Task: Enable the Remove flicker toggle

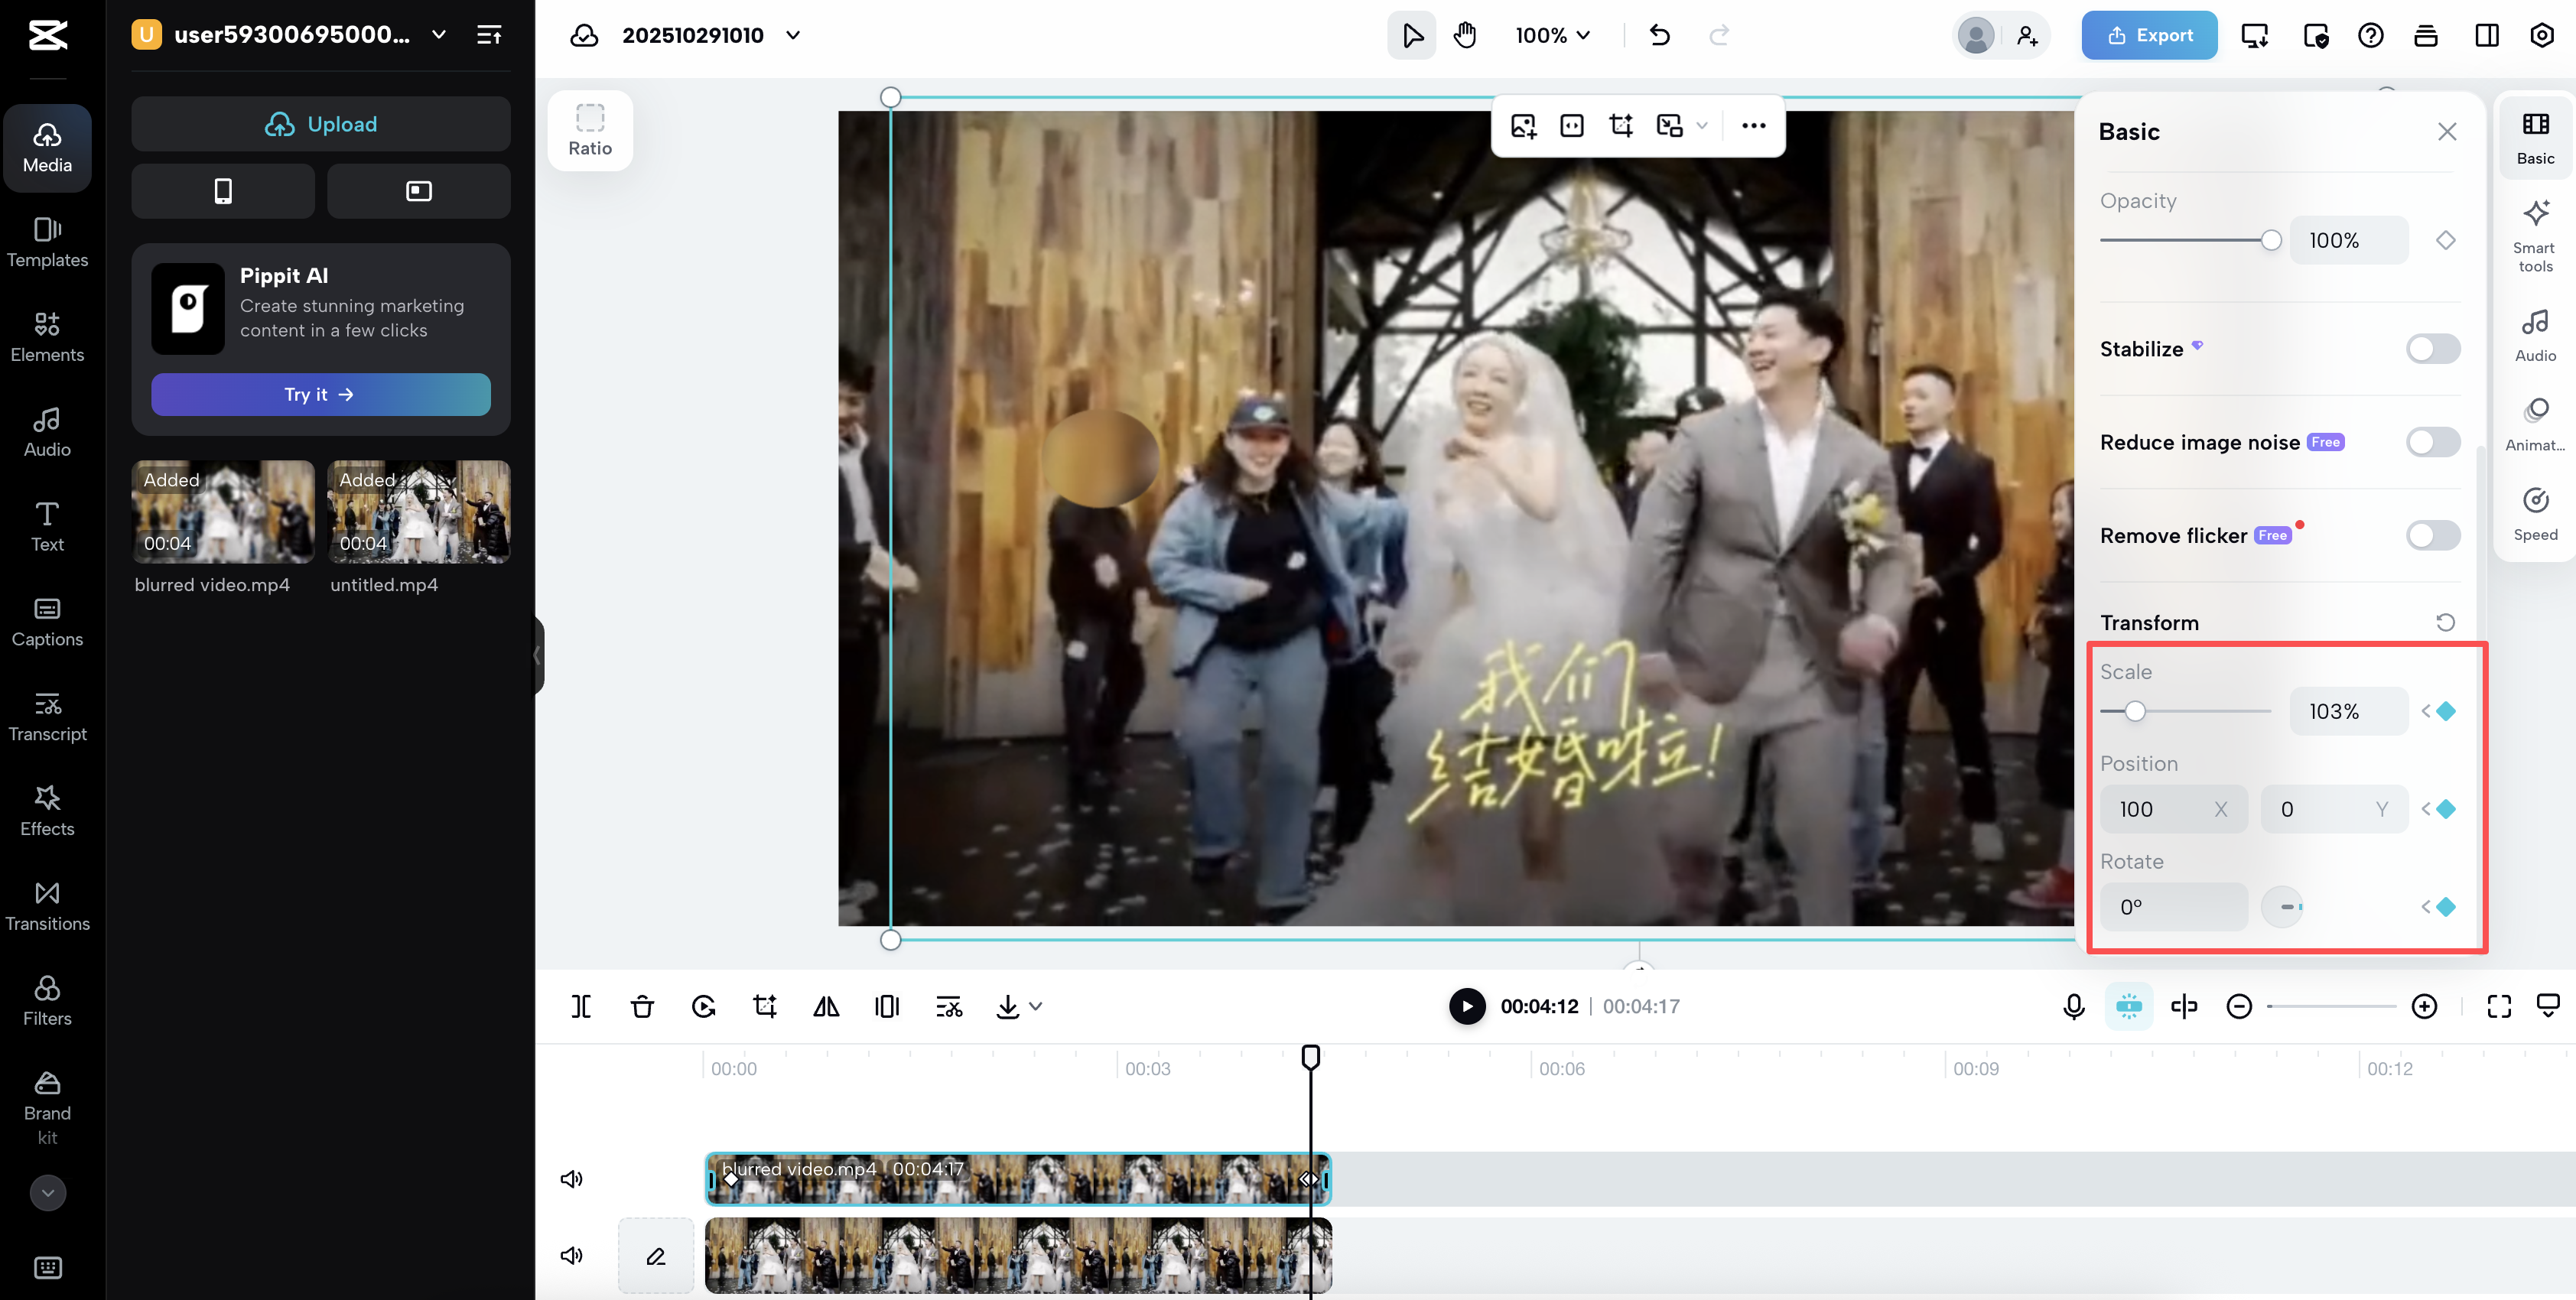Action: (2432, 535)
